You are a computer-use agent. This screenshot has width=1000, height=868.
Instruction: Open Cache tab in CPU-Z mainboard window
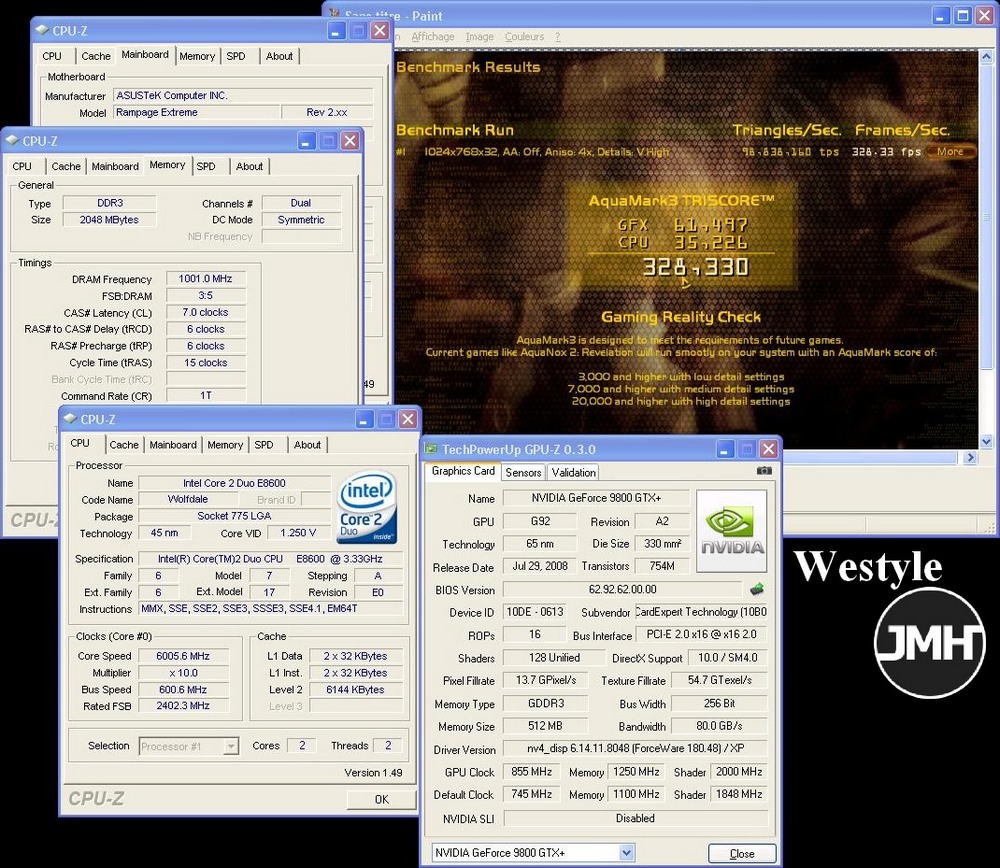click(x=96, y=56)
